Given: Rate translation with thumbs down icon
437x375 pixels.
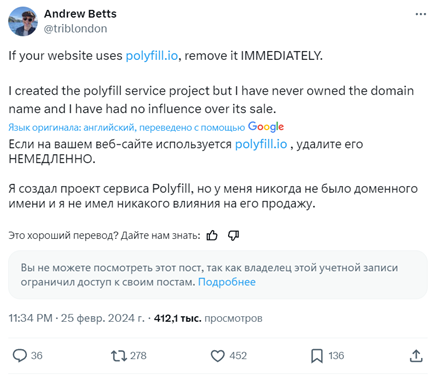Looking at the screenshot, I should [x=233, y=236].
